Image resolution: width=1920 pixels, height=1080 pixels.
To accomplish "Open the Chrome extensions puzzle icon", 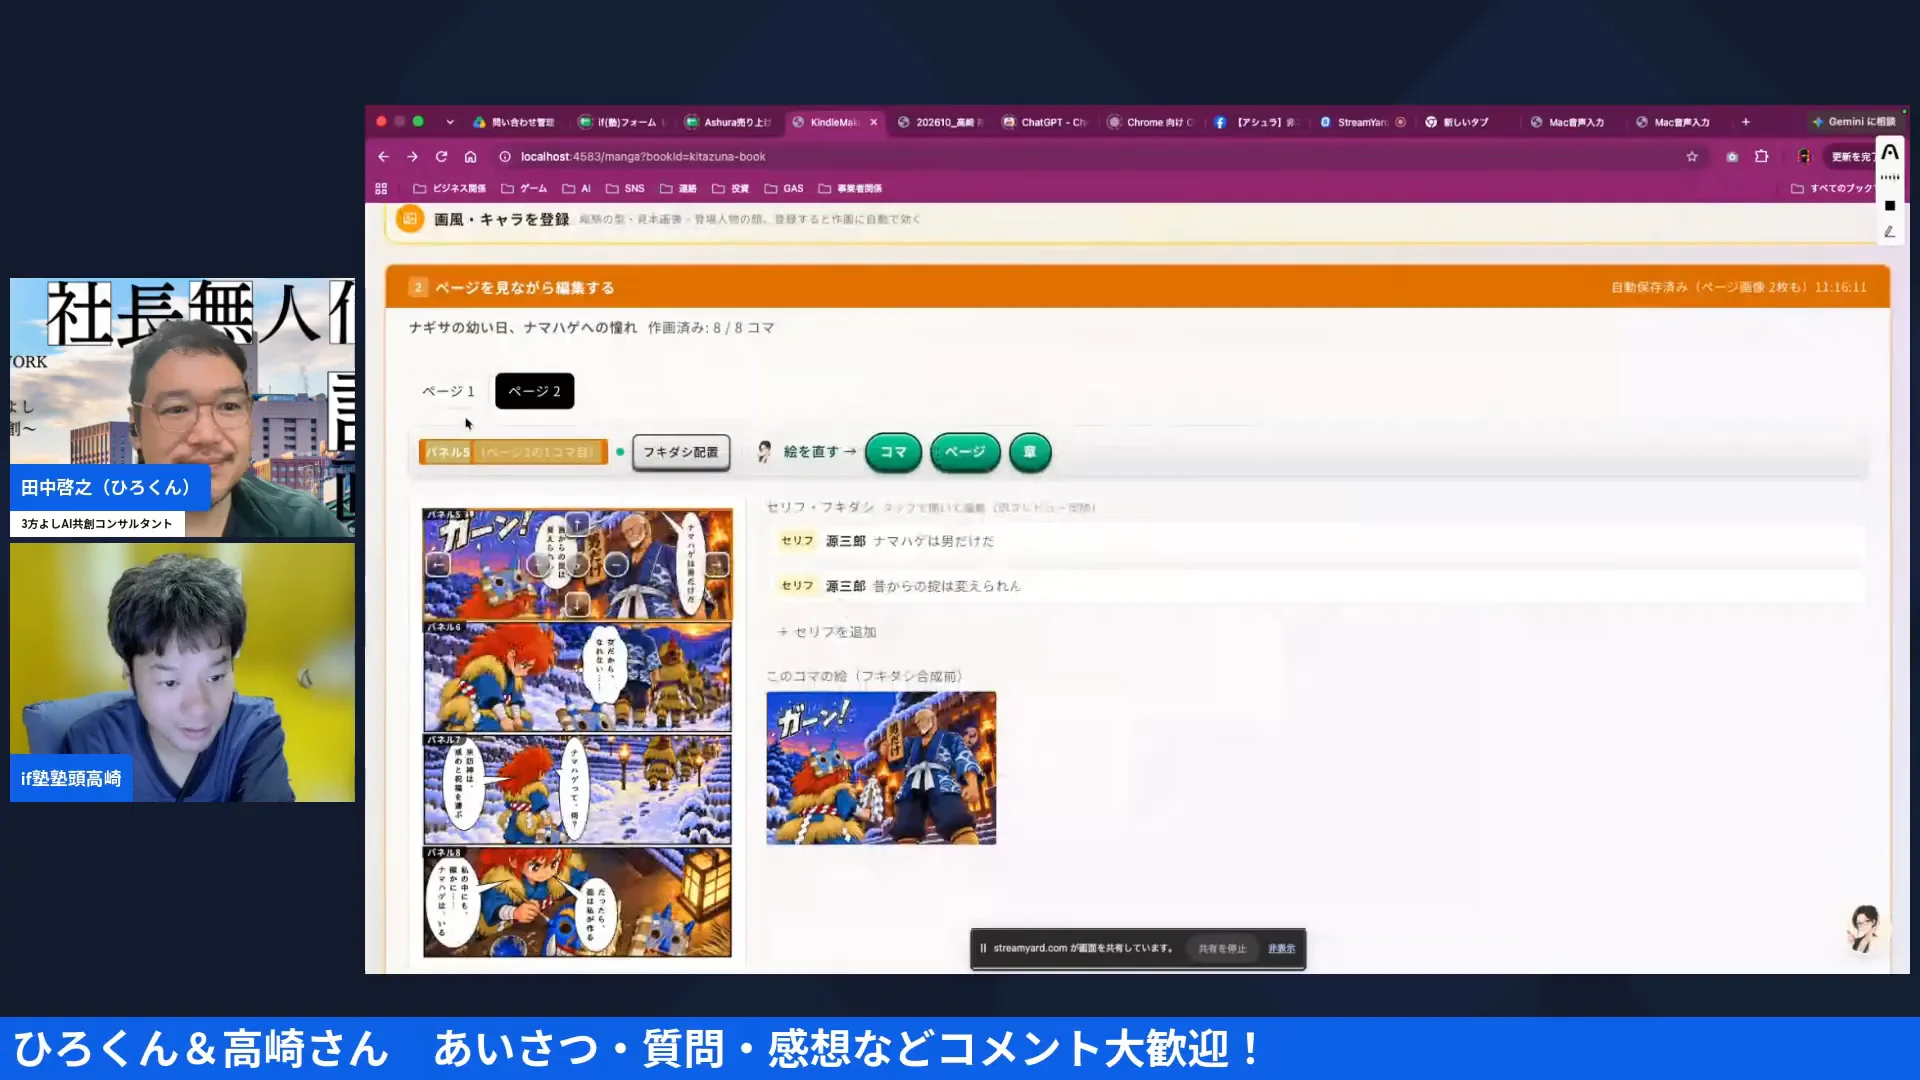I will (1762, 156).
